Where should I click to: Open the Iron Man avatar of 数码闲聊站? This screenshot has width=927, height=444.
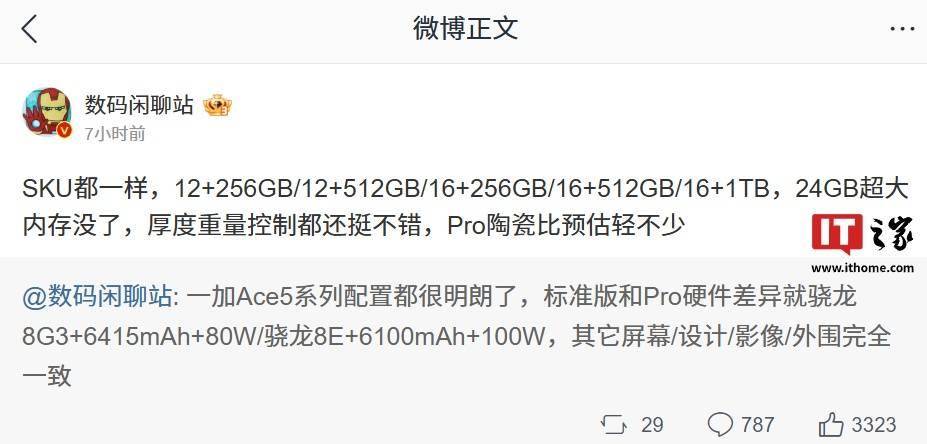tap(47, 112)
